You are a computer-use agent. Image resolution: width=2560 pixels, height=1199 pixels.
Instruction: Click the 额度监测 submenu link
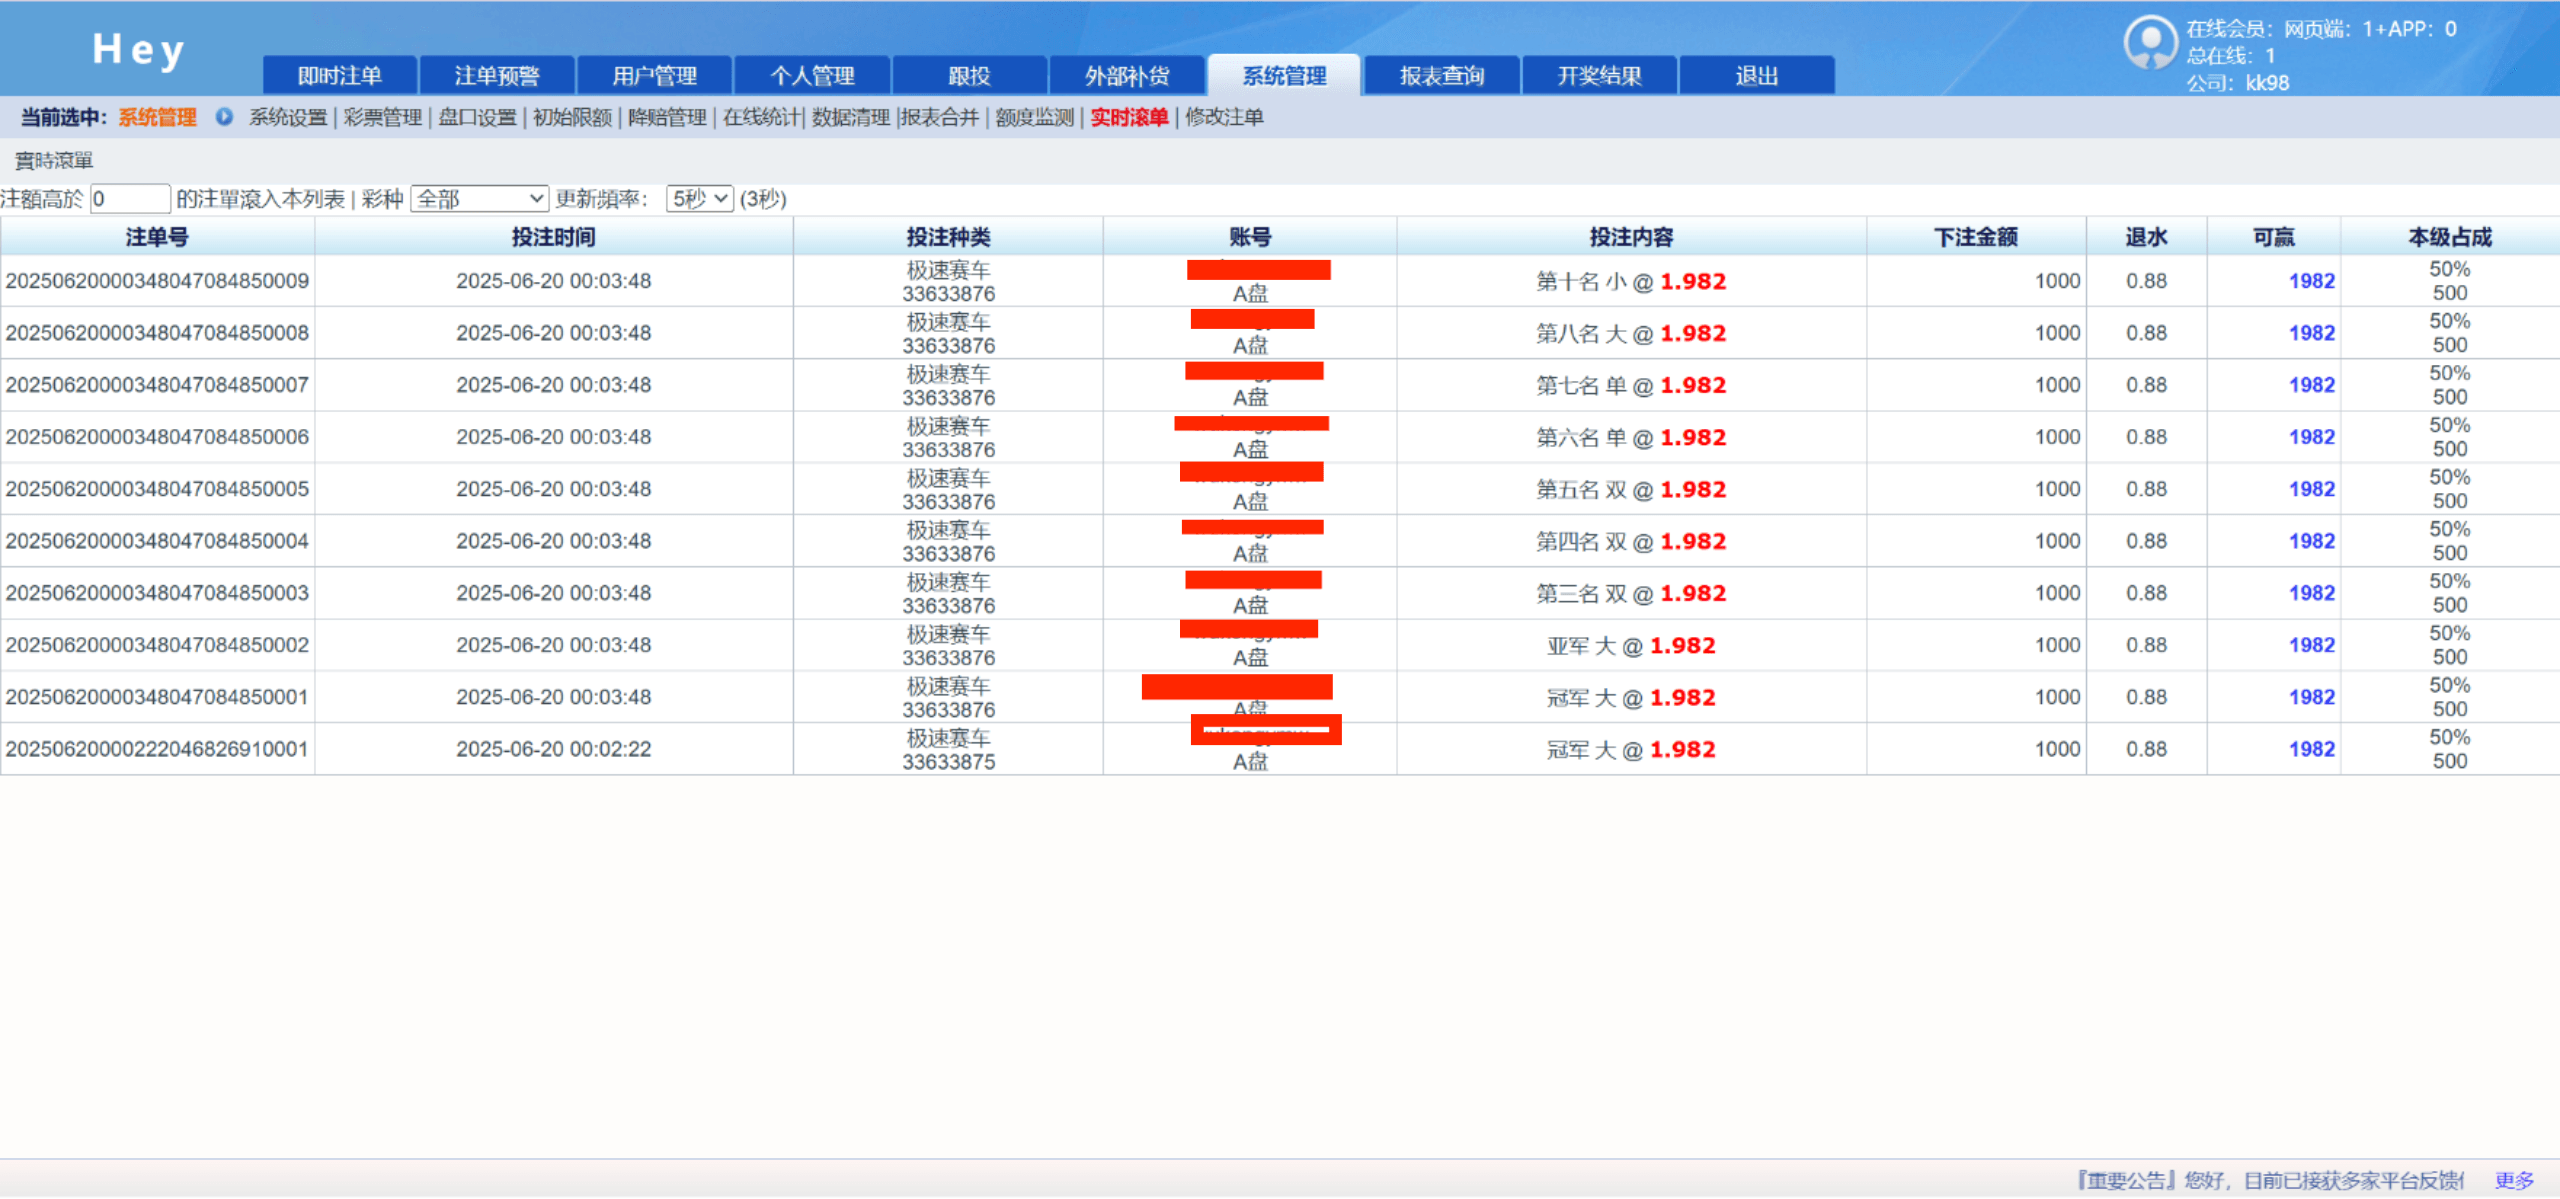point(1034,118)
